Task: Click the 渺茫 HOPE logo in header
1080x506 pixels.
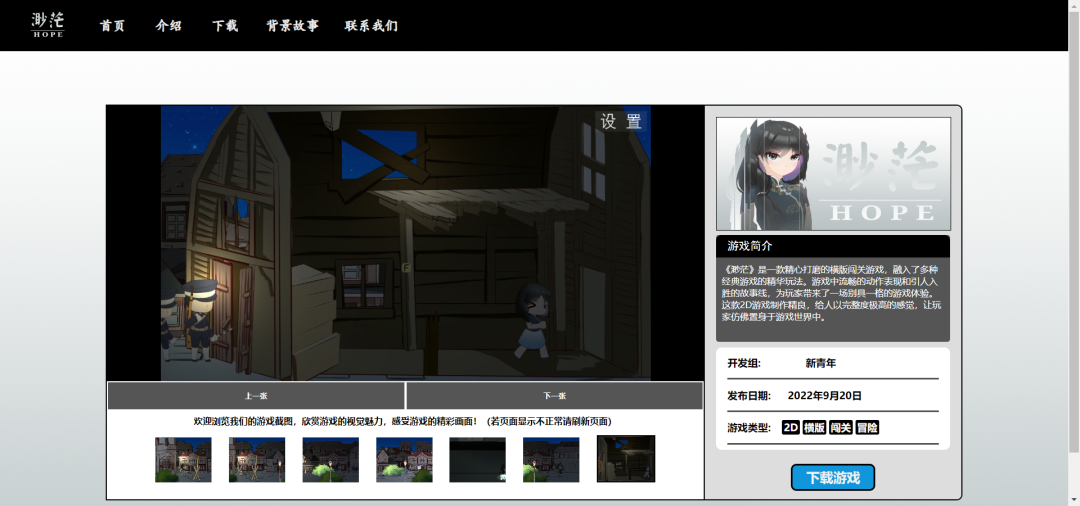Action: [x=48, y=25]
